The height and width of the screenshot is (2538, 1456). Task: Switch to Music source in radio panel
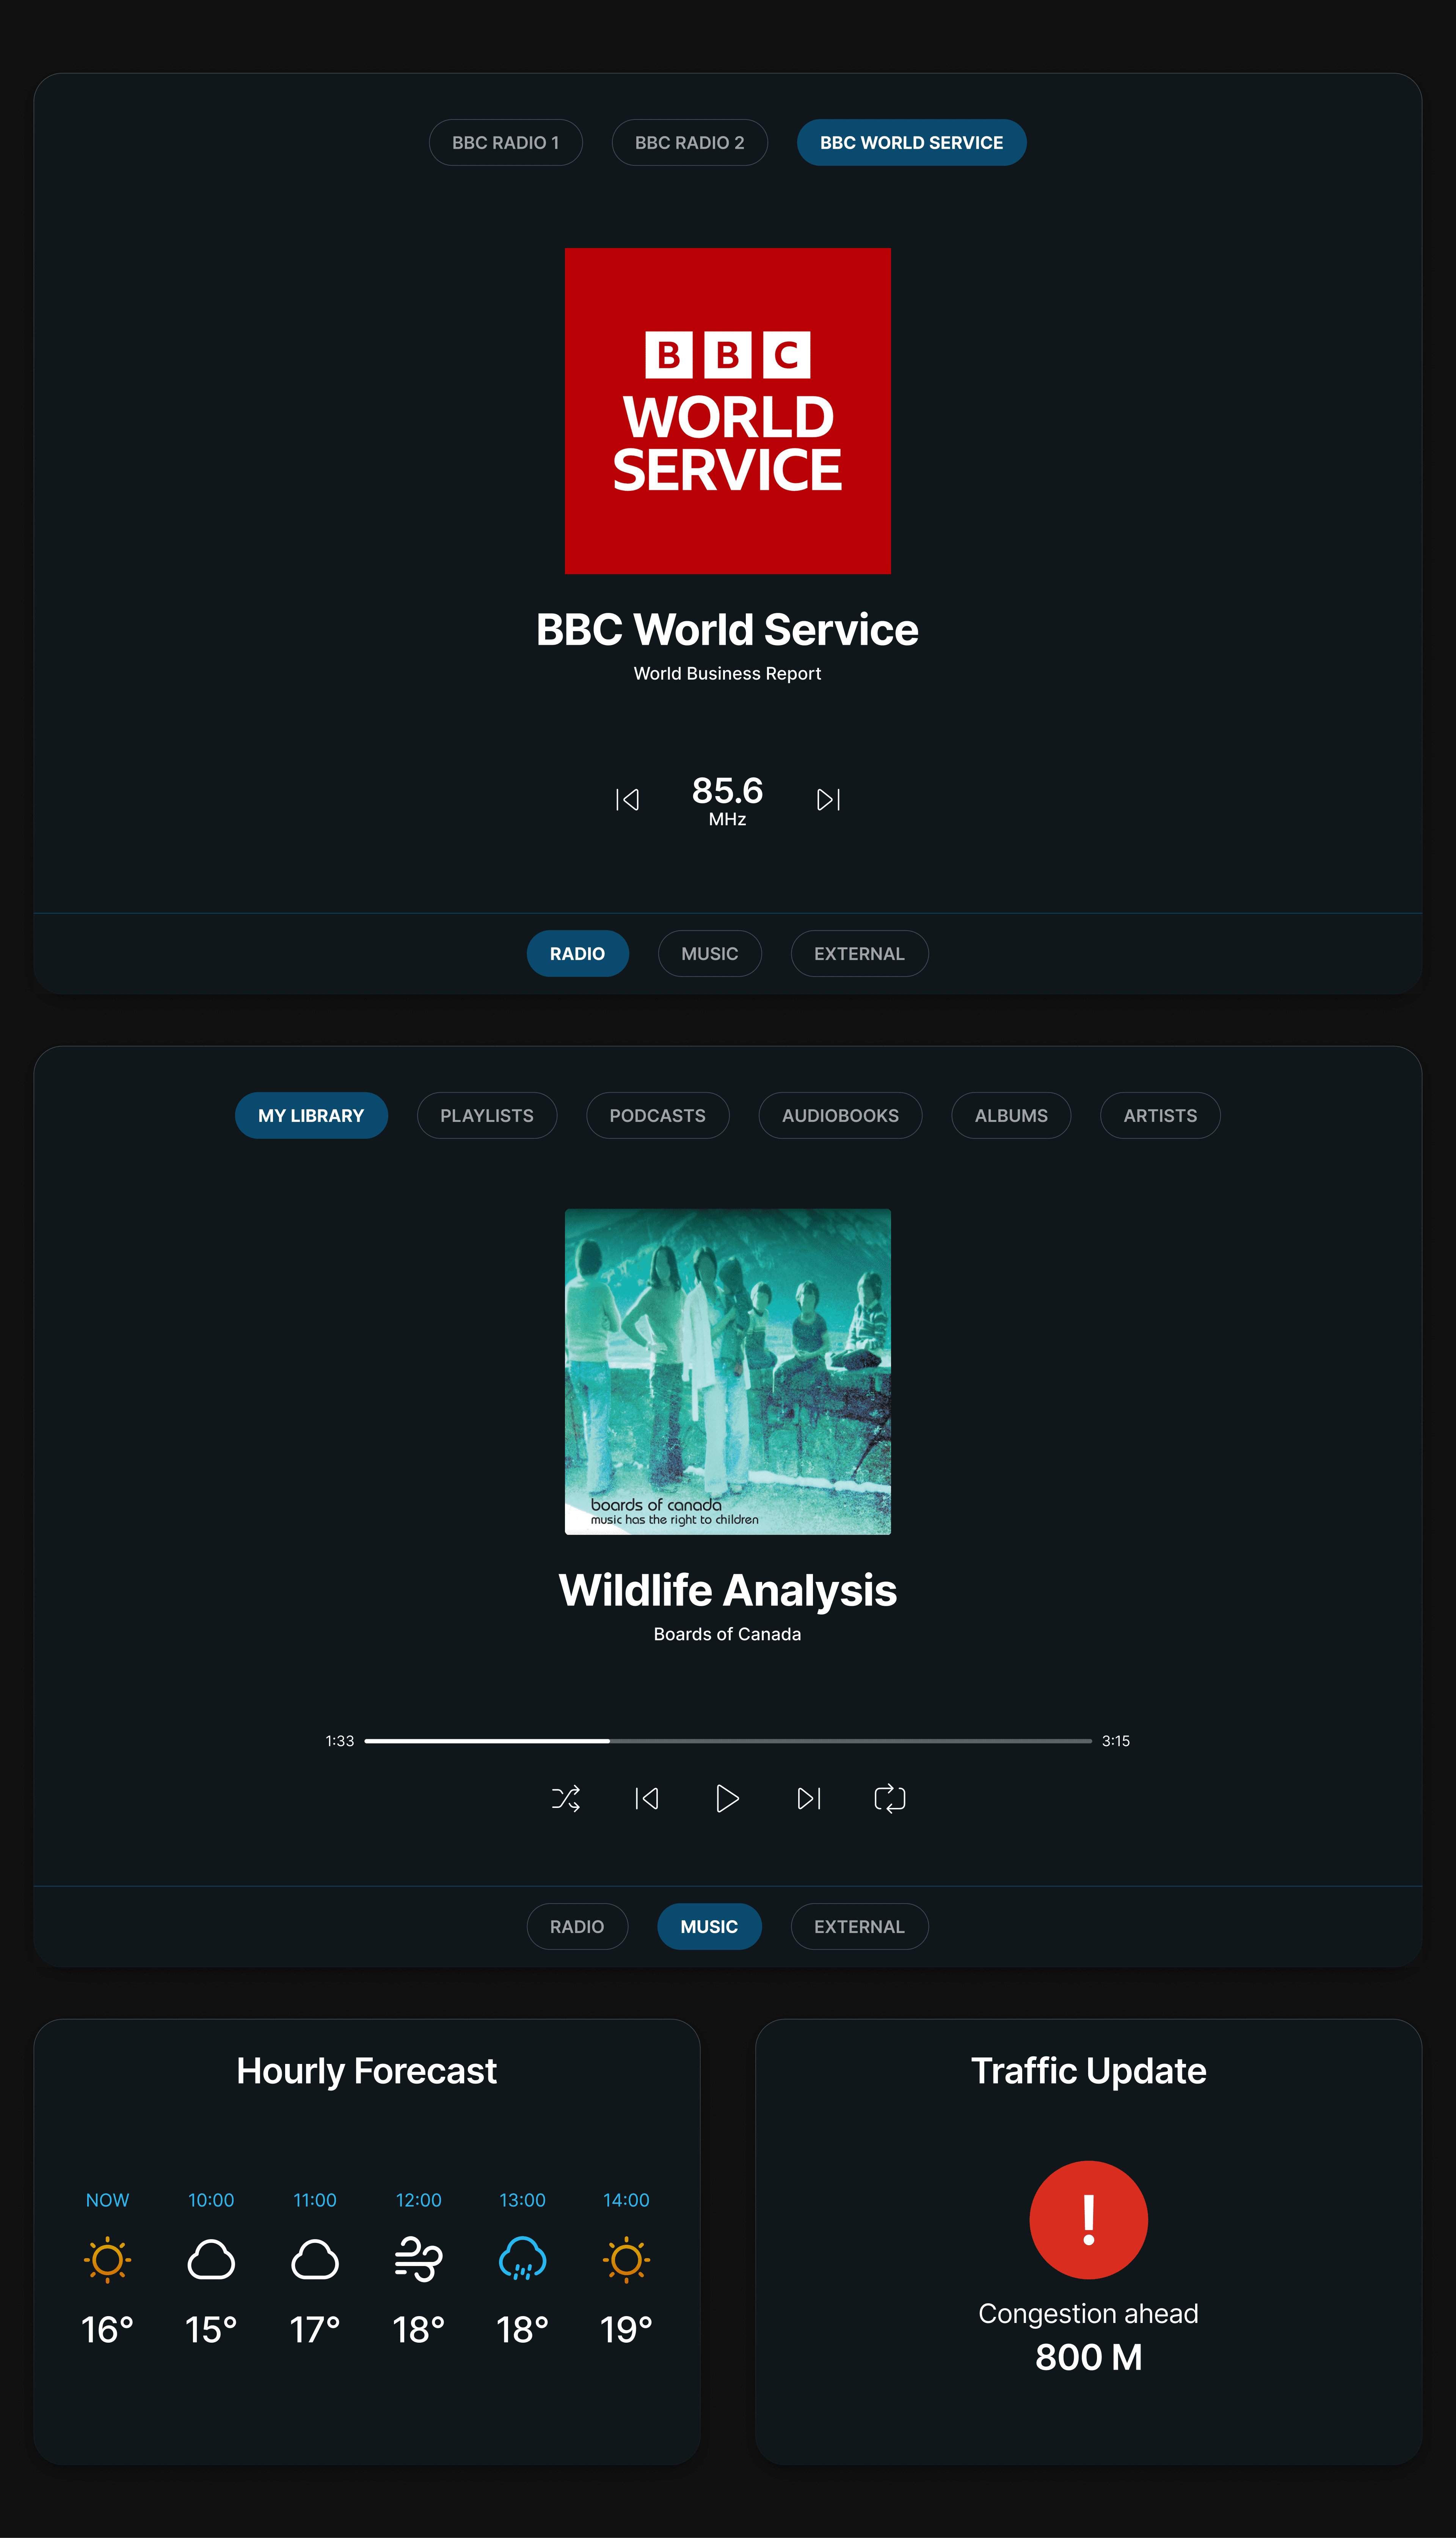[x=709, y=953]
